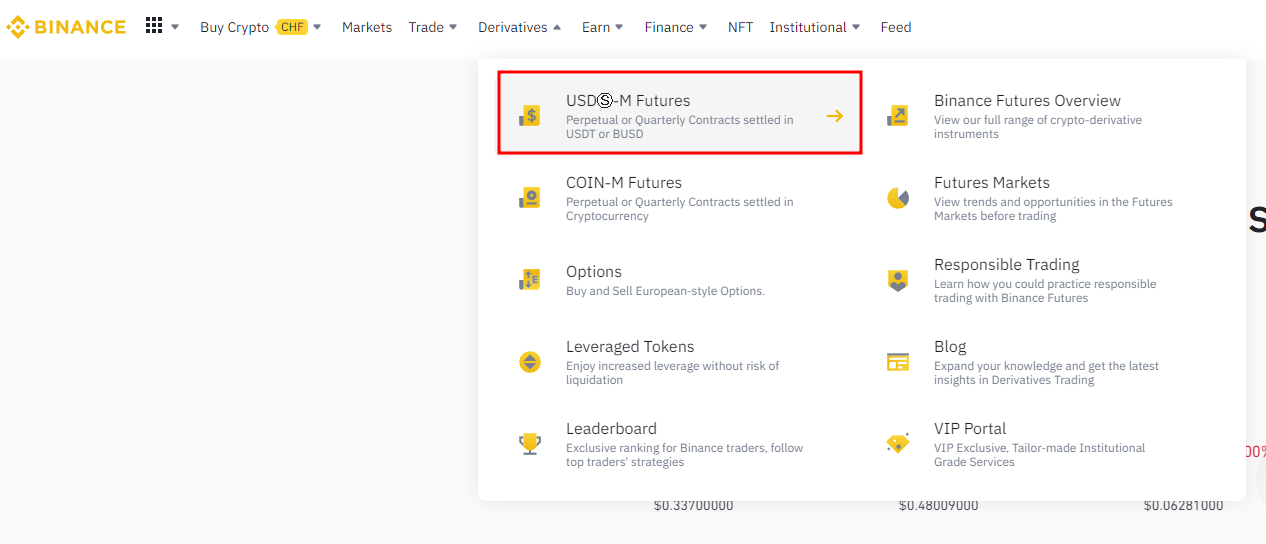Open the Options trading page
The width and height of the screenshot is (1266, 544).
tap(680, 280)
